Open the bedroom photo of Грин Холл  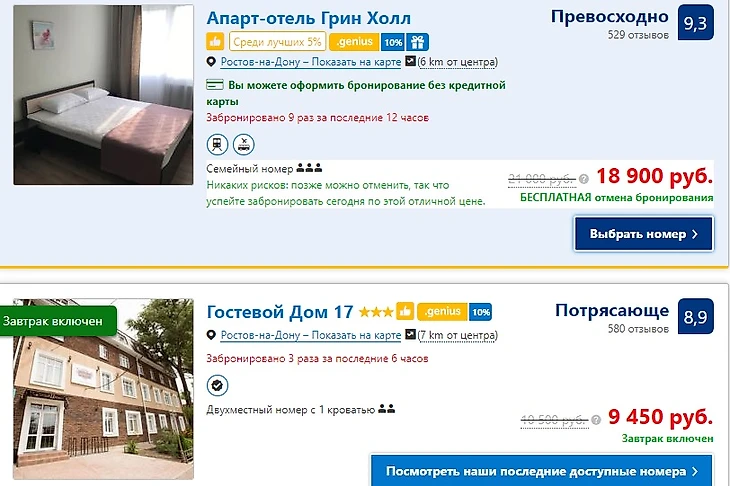pos(103,95)
